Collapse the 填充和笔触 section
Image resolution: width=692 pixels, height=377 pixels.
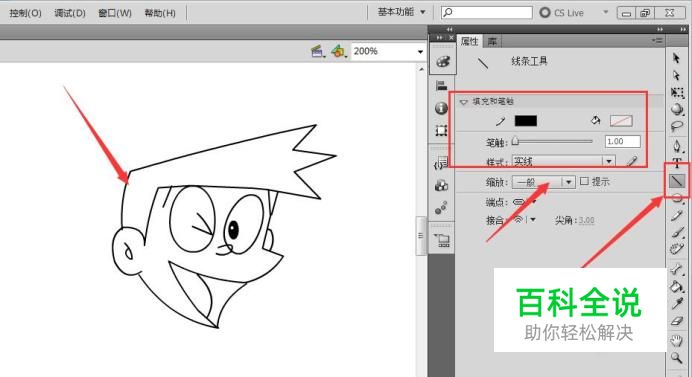tap(463, 102)
